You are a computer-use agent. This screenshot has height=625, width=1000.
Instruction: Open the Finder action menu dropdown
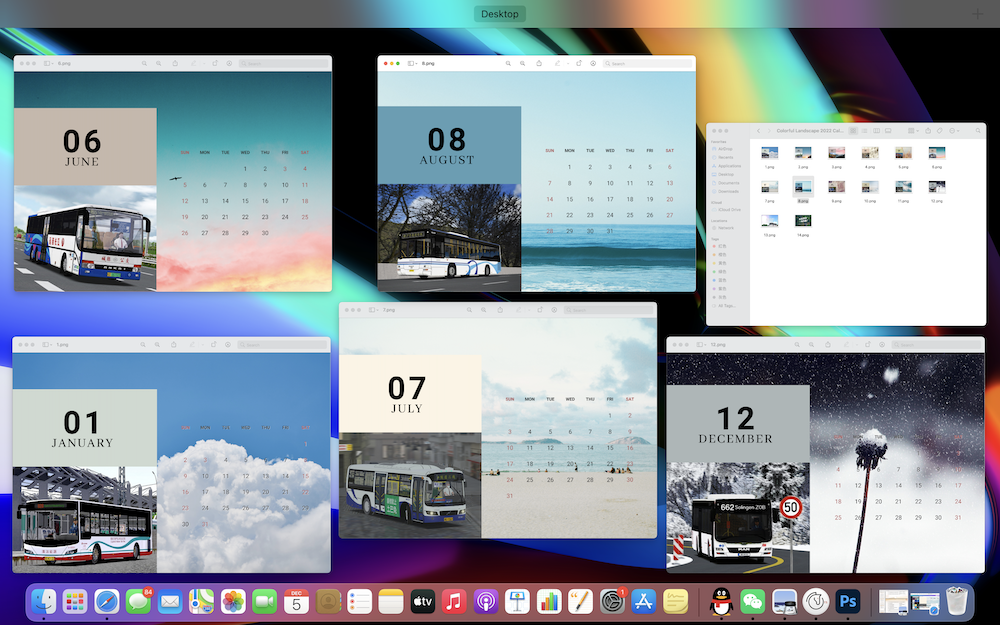(x=955, y=131)
